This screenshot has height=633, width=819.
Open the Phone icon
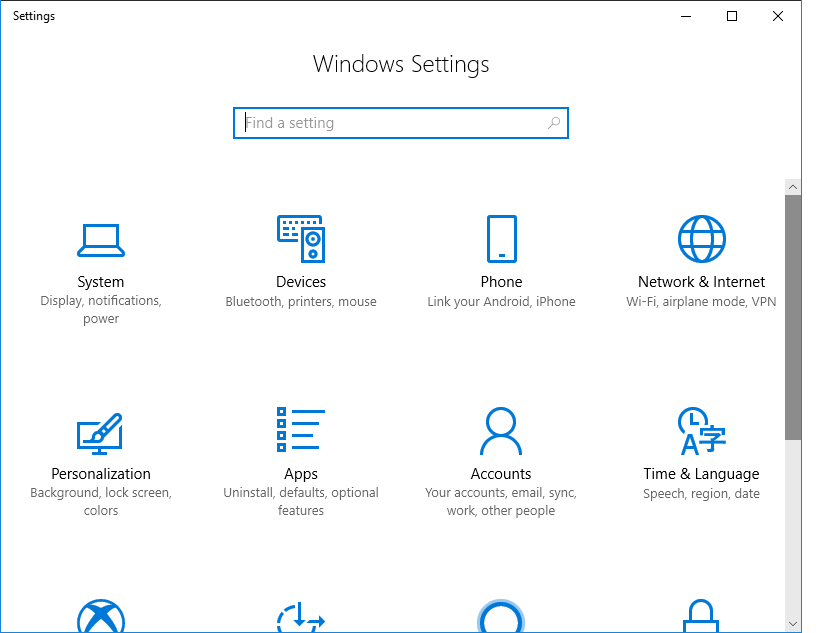[501, 239]
